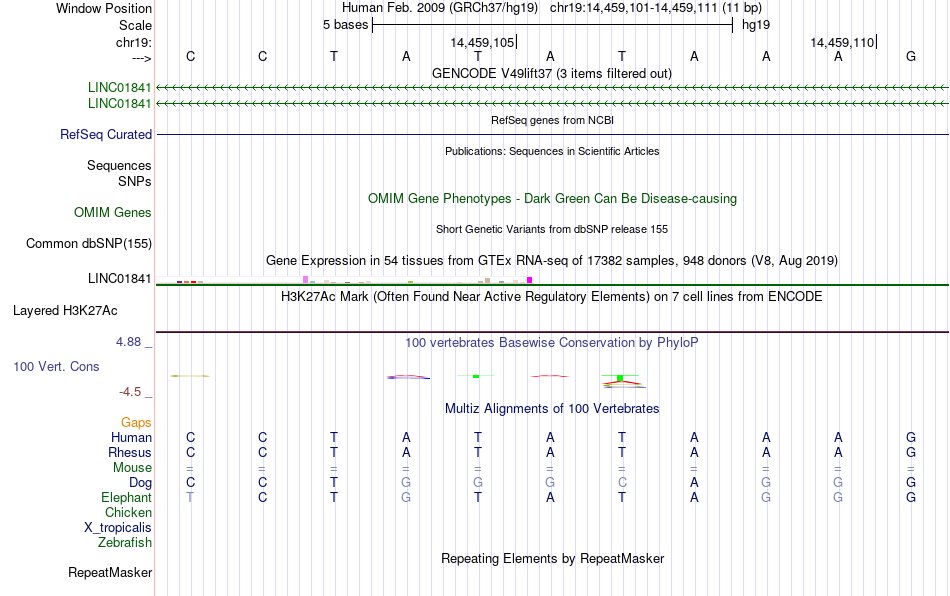Viewport: 950px width, 596px height.
Task: Click the light C in the Dog row
Action: [x=622, y=483]
